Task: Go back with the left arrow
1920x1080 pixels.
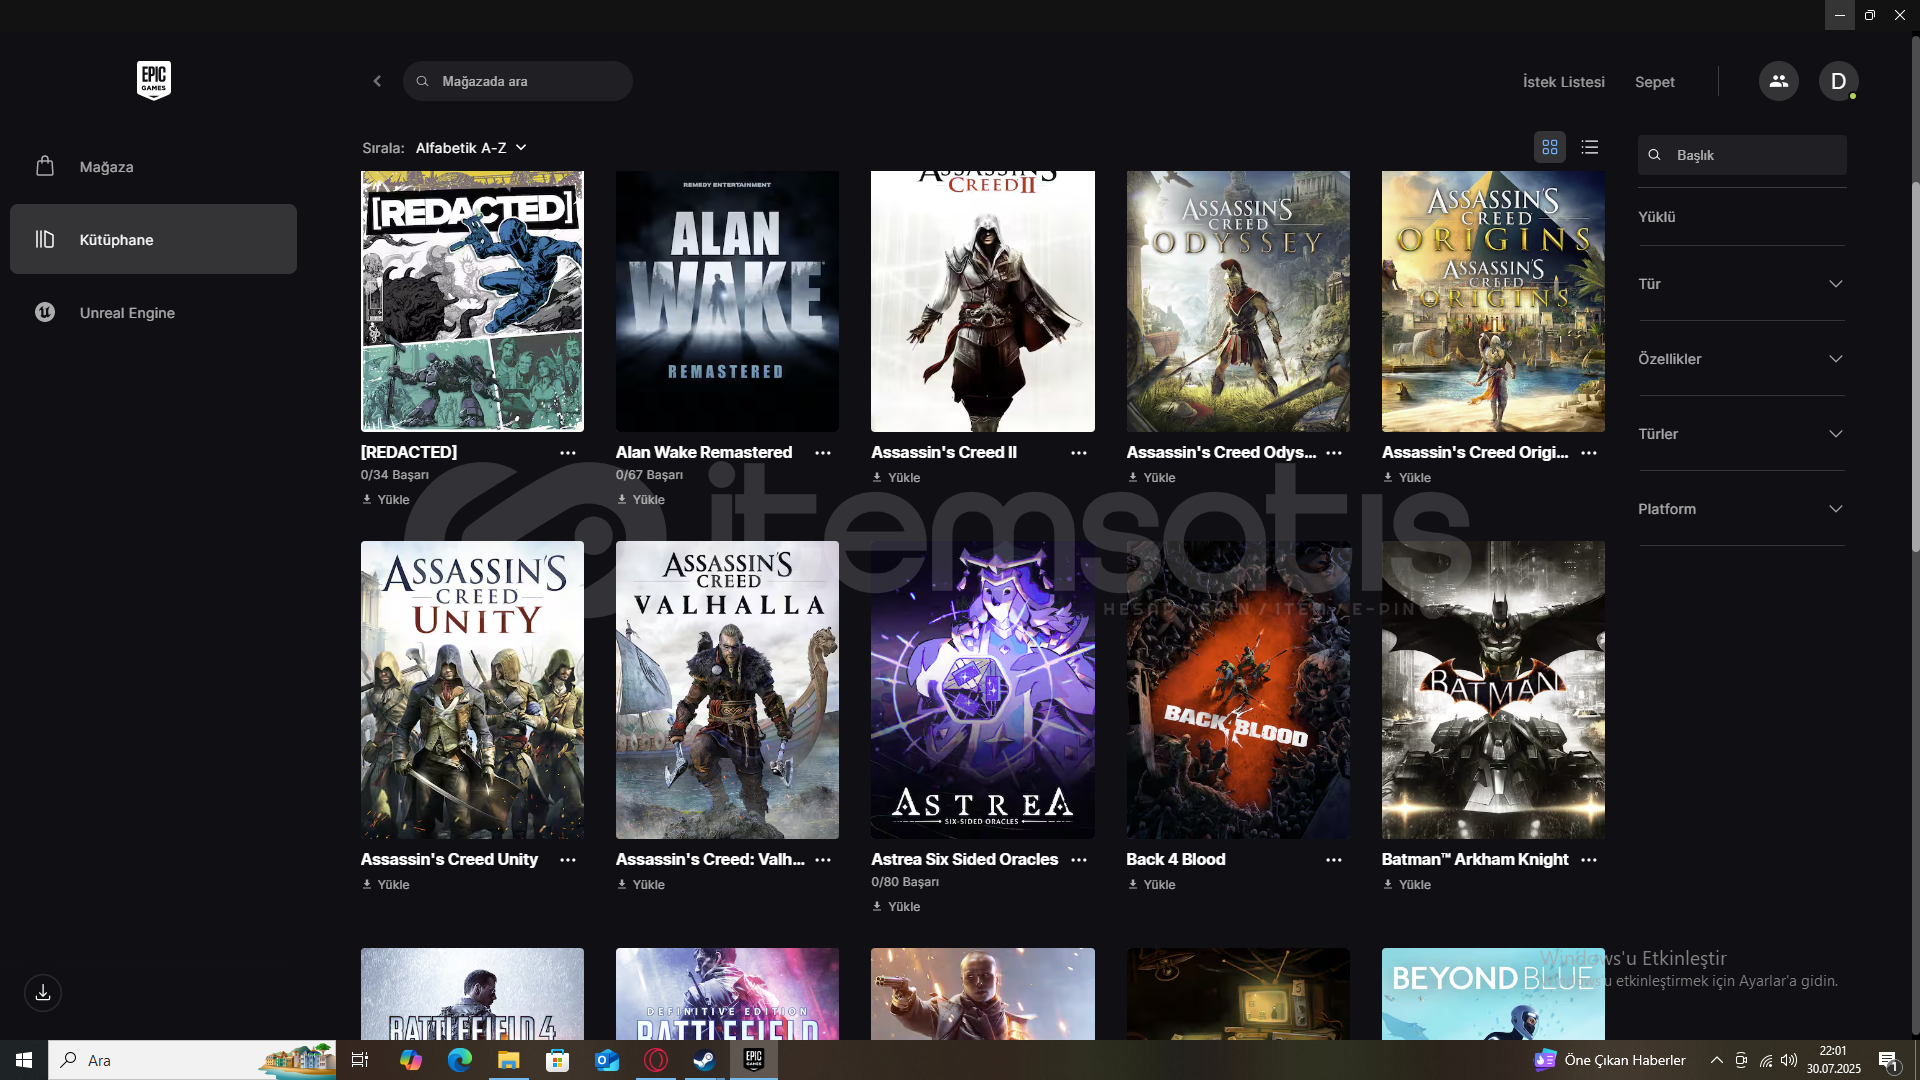Action: [x=377, y=81]
